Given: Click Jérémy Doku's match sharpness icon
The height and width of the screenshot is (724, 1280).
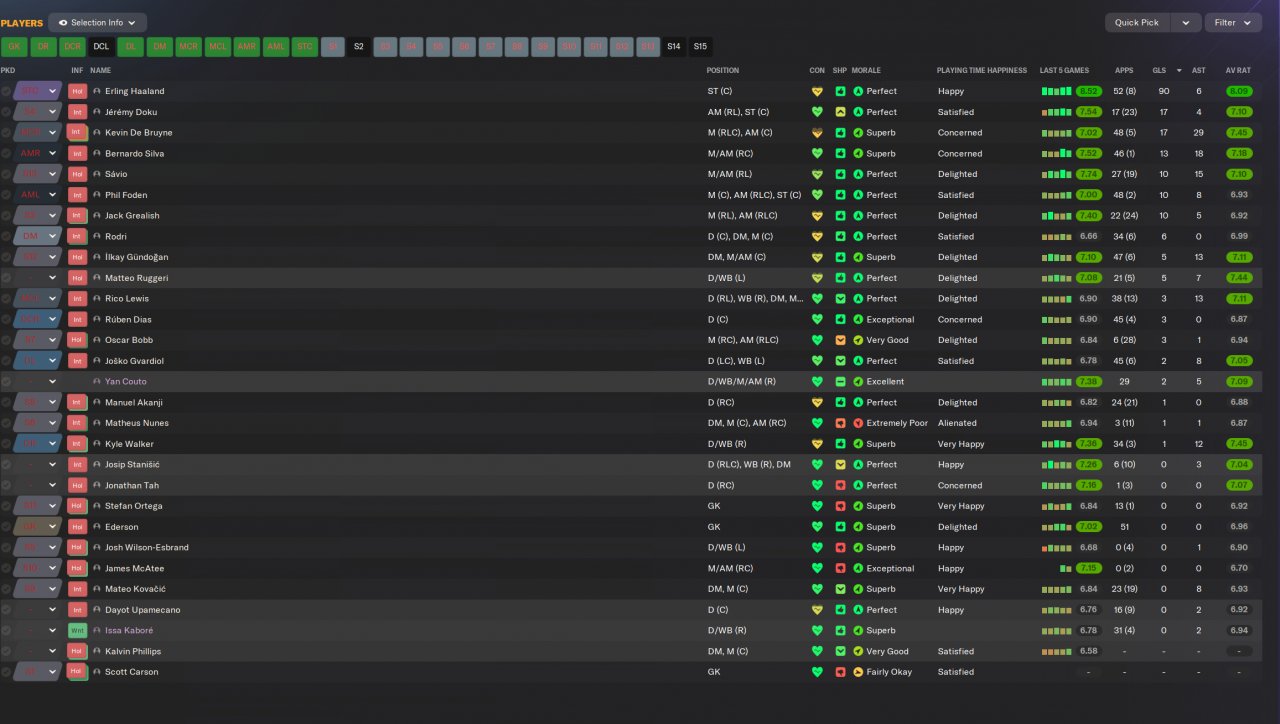Looking at the screenshot, I should pos(840,112).
